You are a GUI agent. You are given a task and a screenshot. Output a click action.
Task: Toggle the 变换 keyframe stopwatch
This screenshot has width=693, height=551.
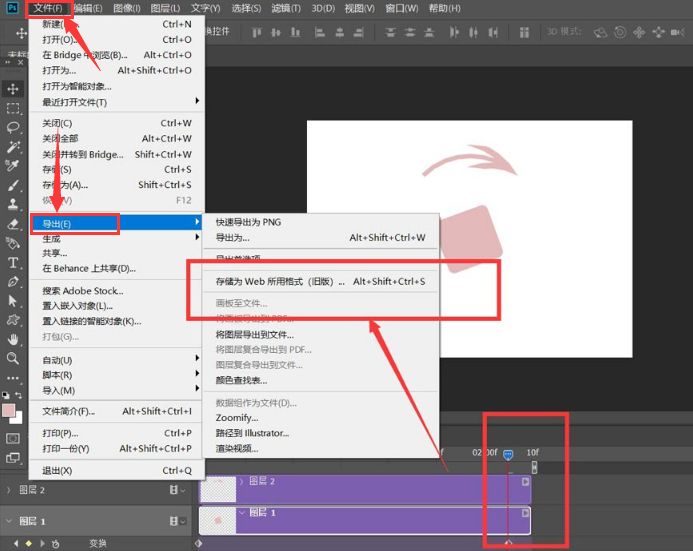click(x=54, y=543)
